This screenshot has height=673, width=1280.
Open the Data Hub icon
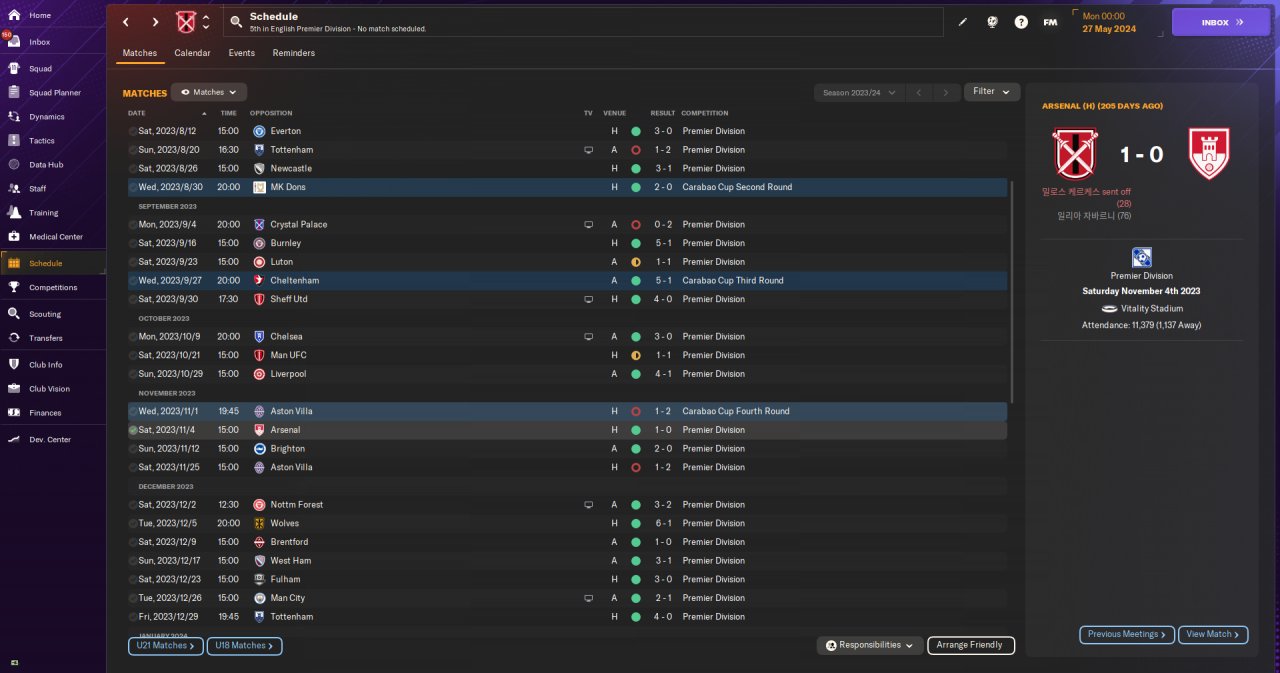click(x=14, y=165)
